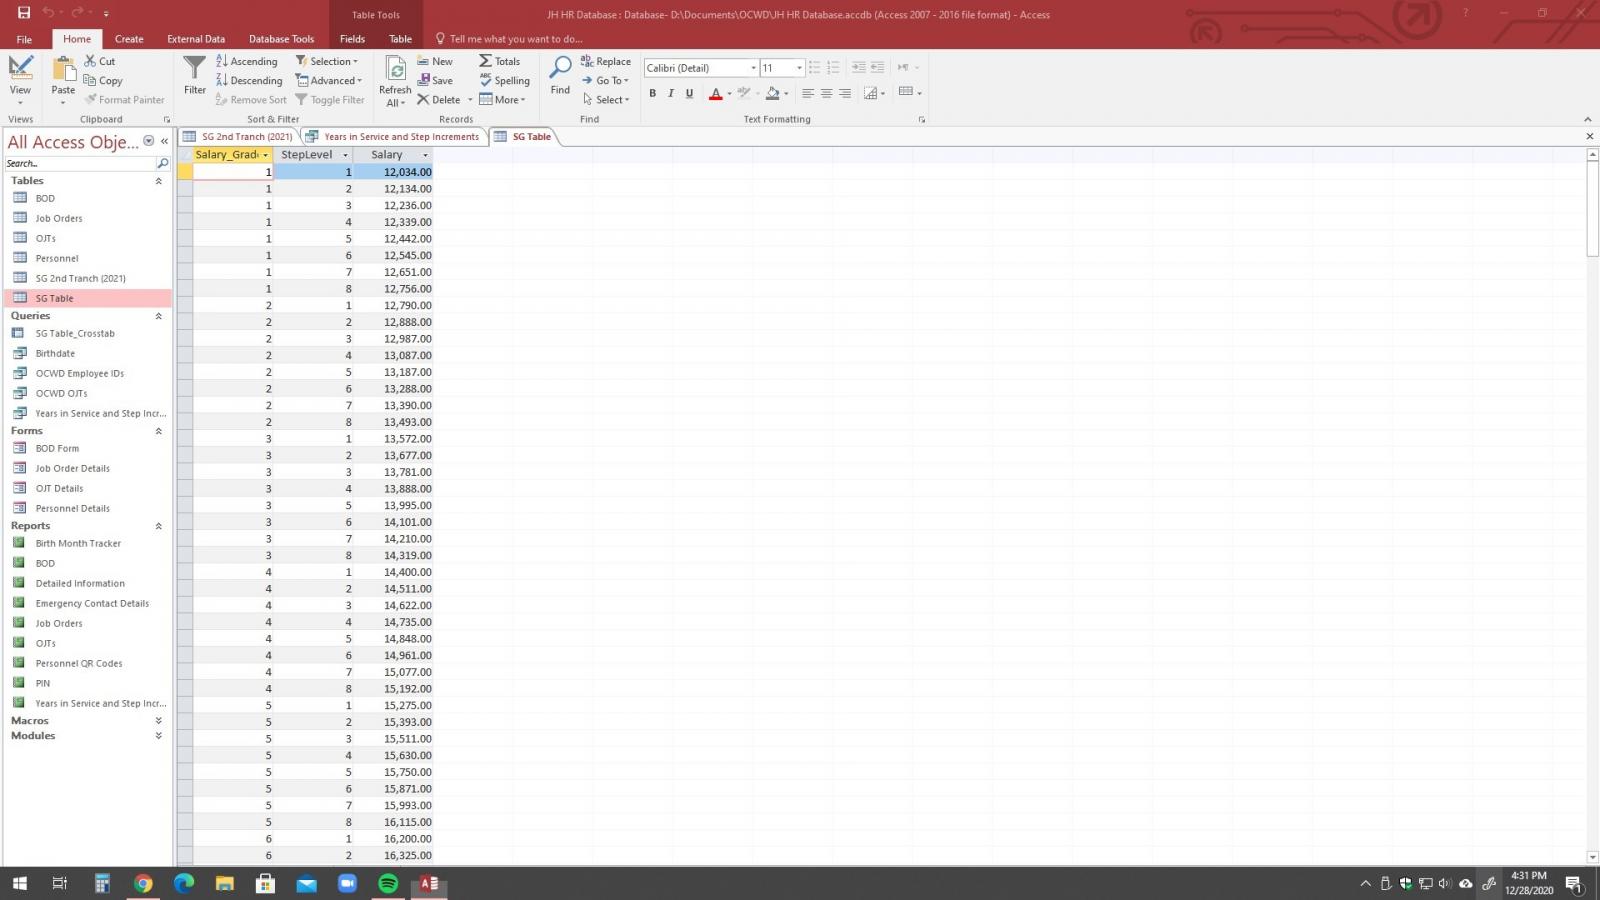Delete the selected record

439,99
